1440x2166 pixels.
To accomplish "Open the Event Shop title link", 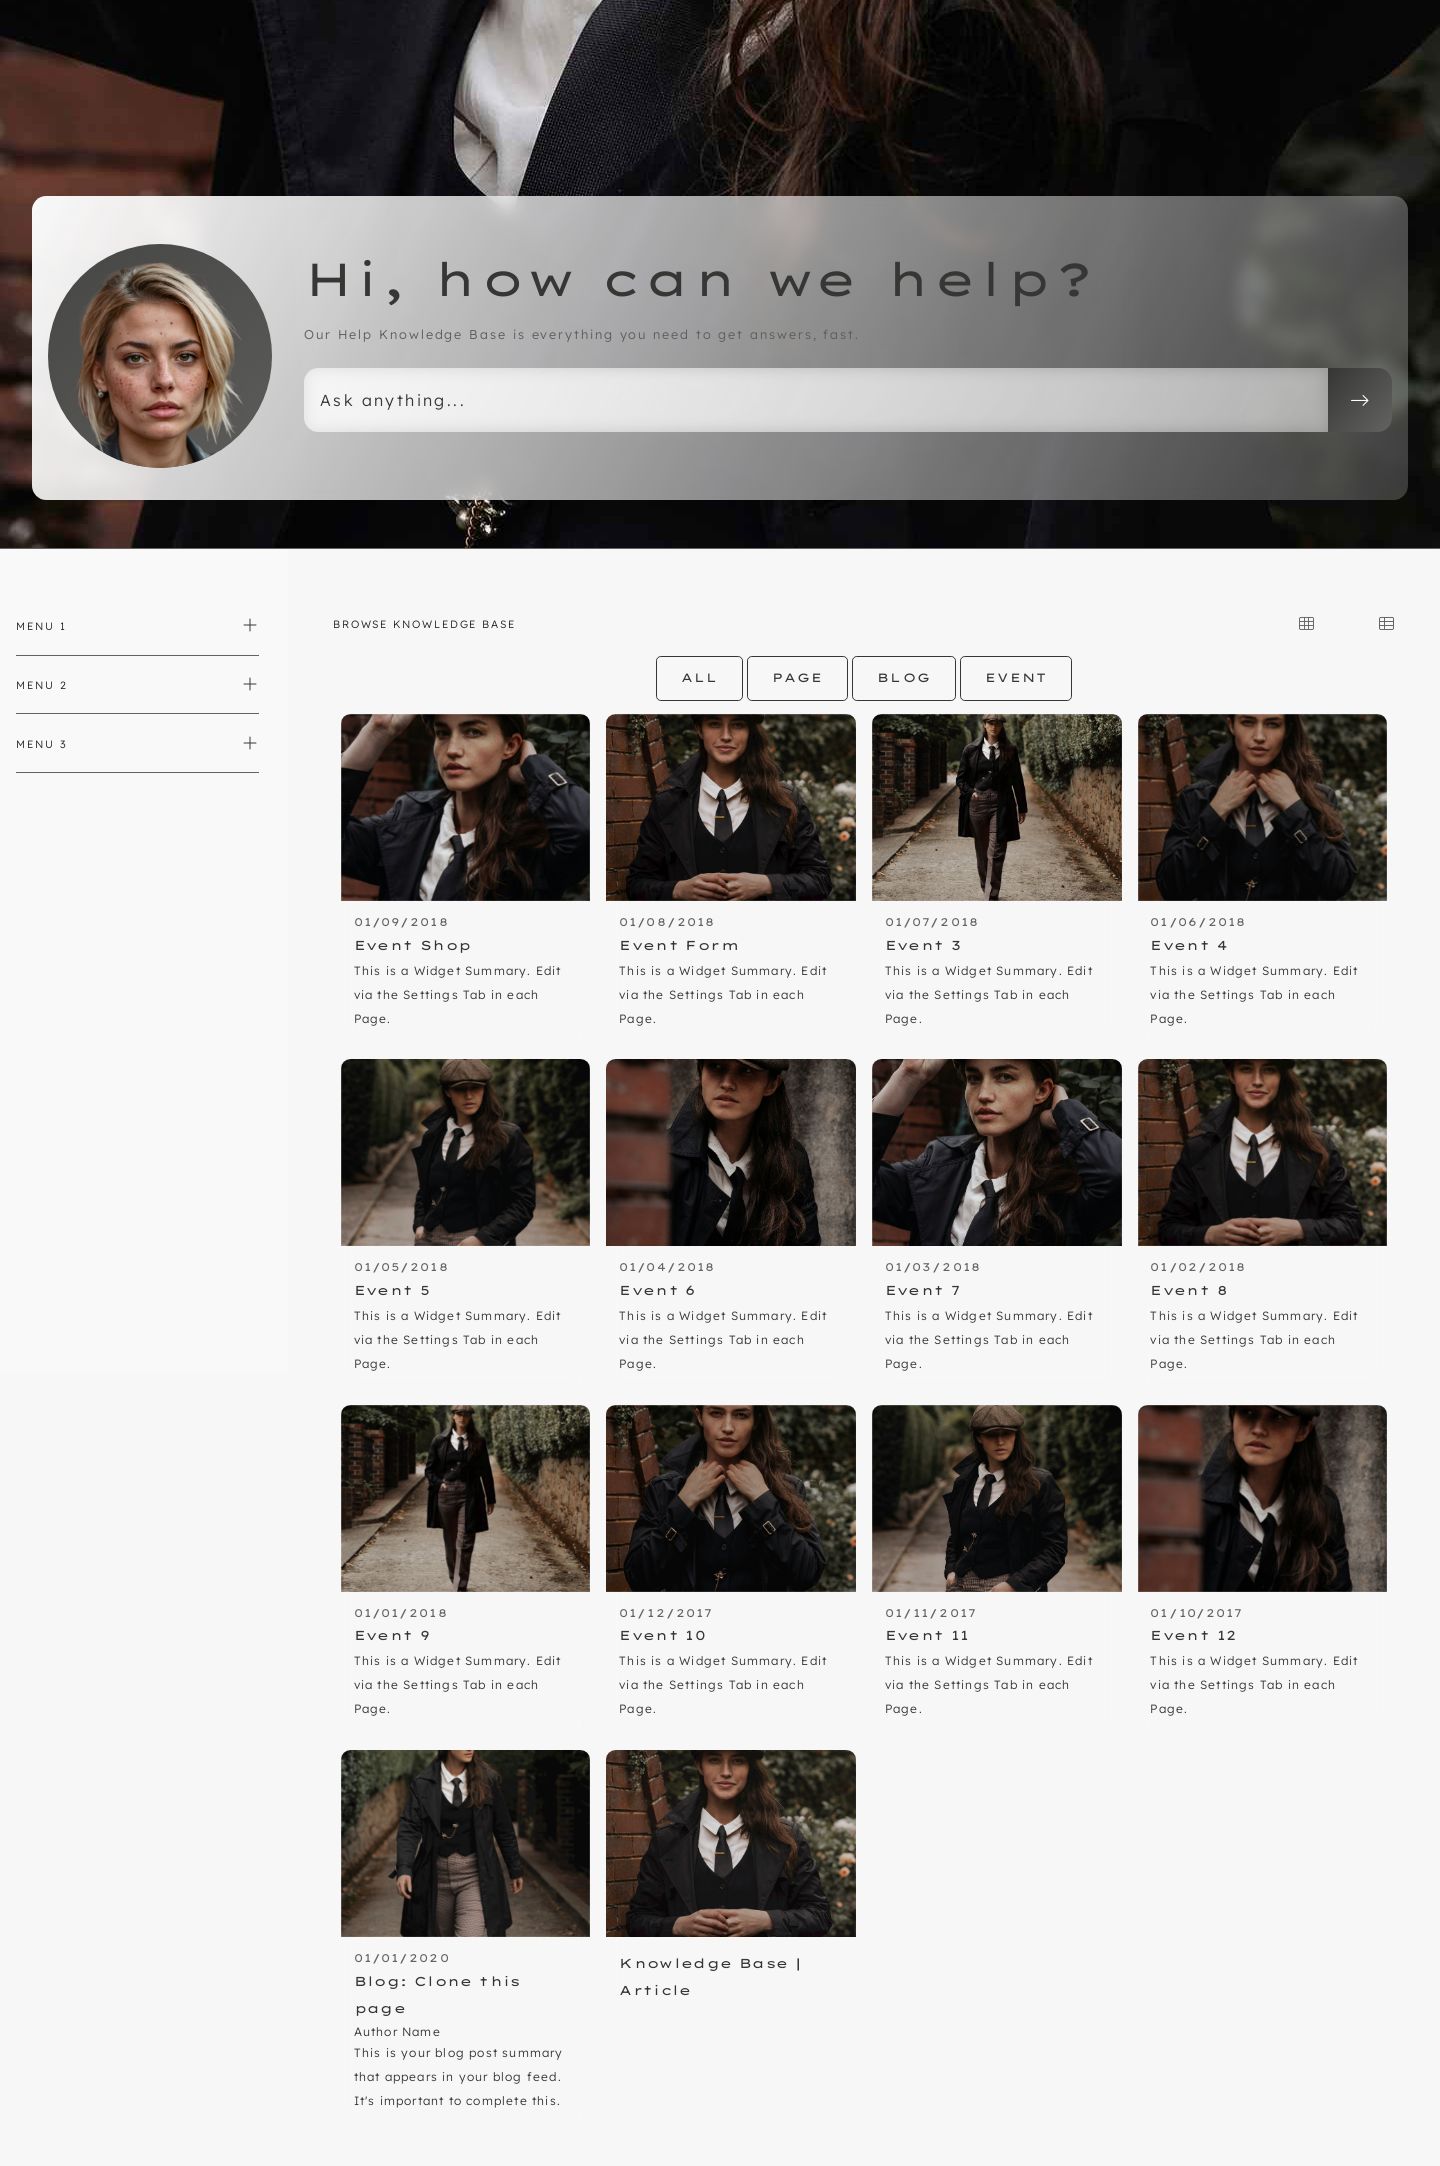I will pos(412,945).
